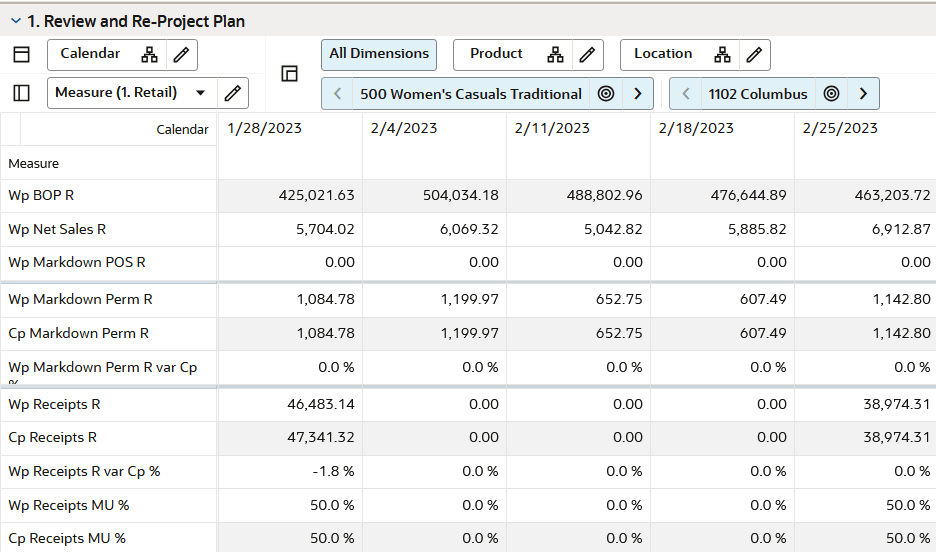Click the Location hierarchy icon
The width and height of the screenshot is (936, 552).
(x=723, y=54)
